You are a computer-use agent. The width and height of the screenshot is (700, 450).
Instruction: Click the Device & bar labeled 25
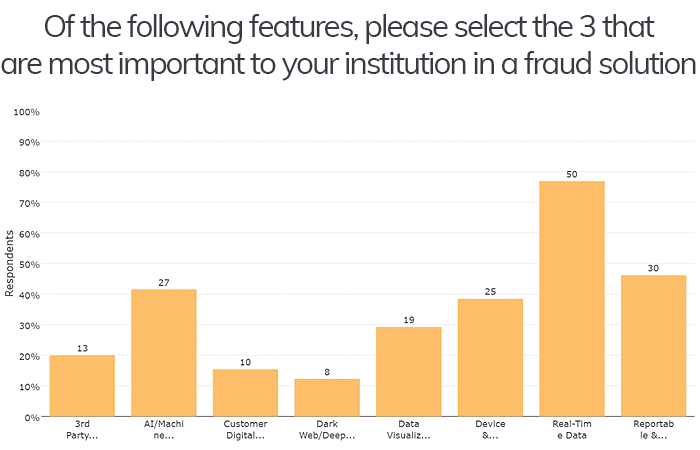[490, 358]
